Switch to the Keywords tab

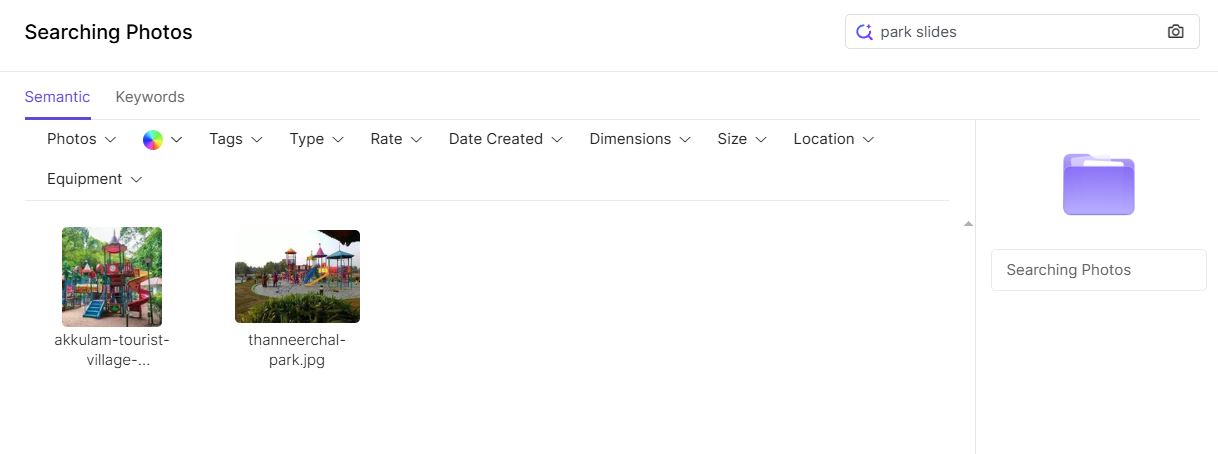pyautogui.click(x=150, y=97)
